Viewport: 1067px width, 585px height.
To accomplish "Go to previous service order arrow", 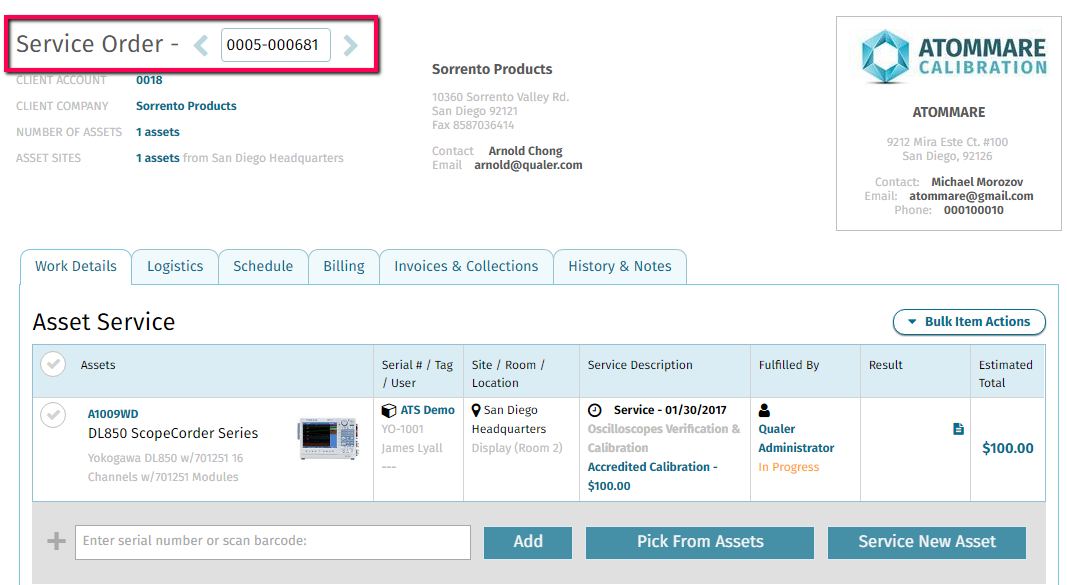I will pos(201,46).
